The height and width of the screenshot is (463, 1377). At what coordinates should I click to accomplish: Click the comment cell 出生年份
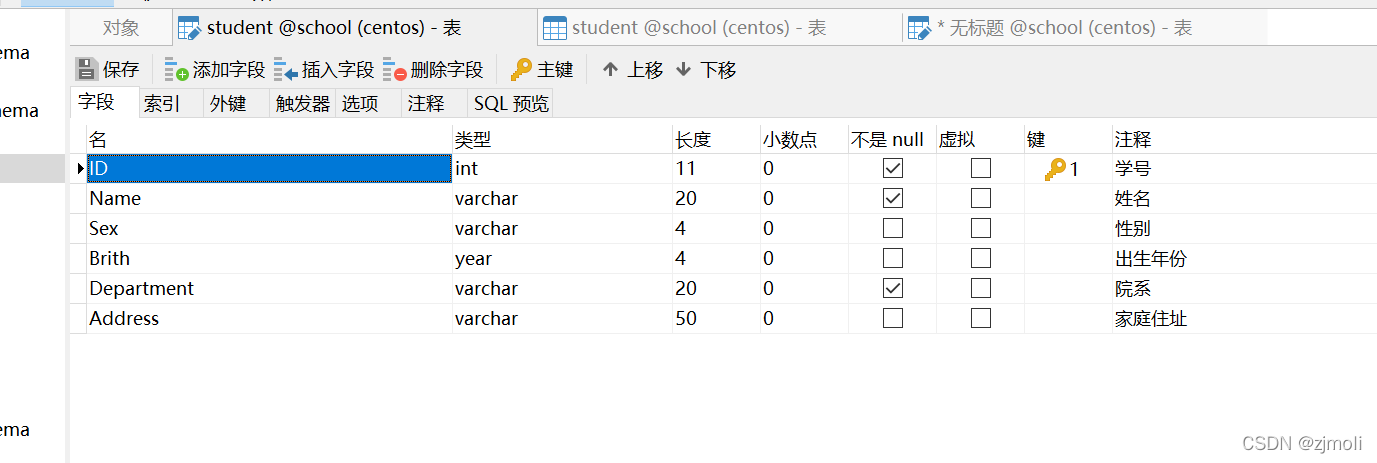tap(1244, 259)
